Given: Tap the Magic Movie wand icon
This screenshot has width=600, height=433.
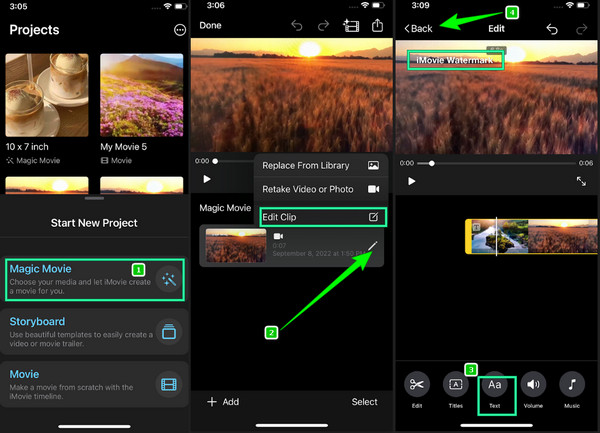Looking at the screenshot, I should click(169, 280).
